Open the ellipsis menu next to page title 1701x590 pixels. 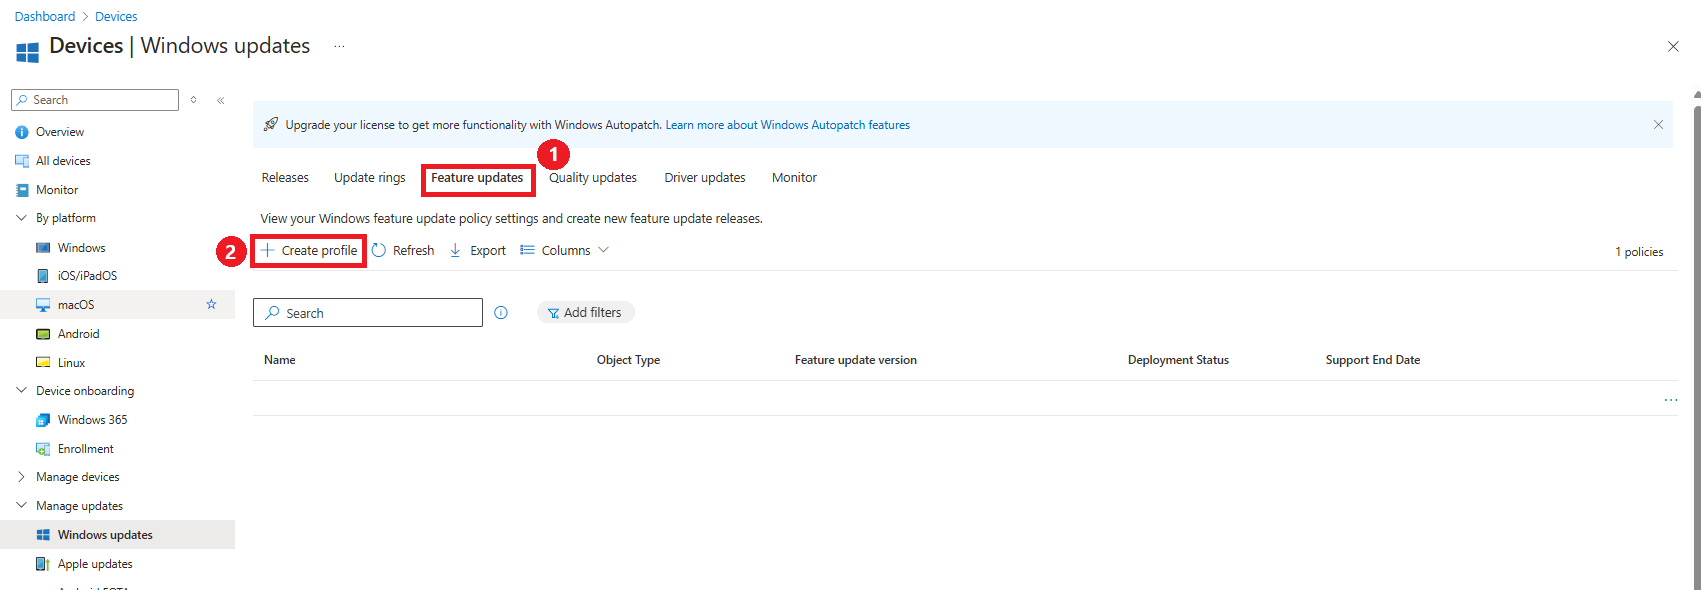point(339,46)
